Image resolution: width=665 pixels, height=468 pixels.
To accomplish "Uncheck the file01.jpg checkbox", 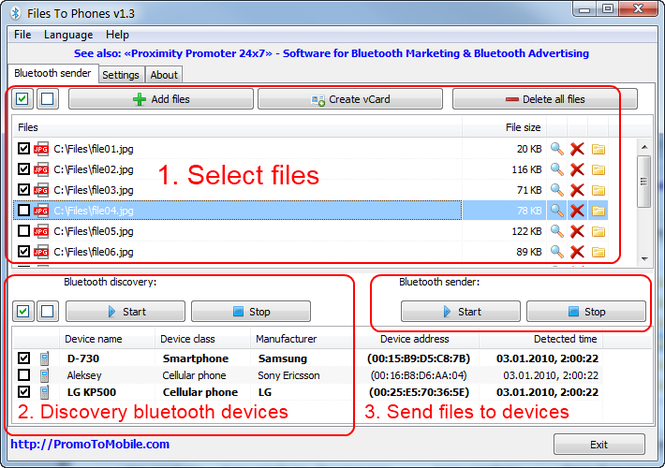I will point(24,148).
